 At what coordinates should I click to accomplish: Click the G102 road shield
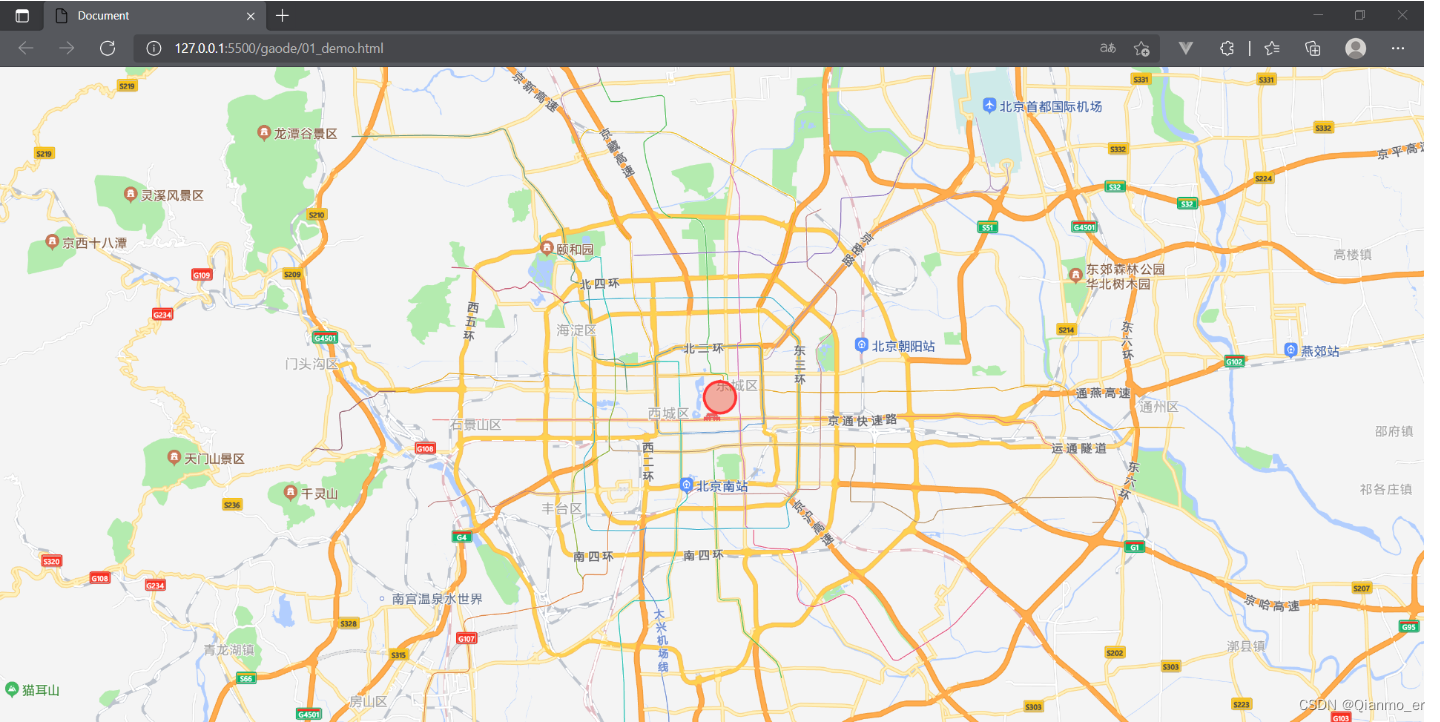(1234, 362)
